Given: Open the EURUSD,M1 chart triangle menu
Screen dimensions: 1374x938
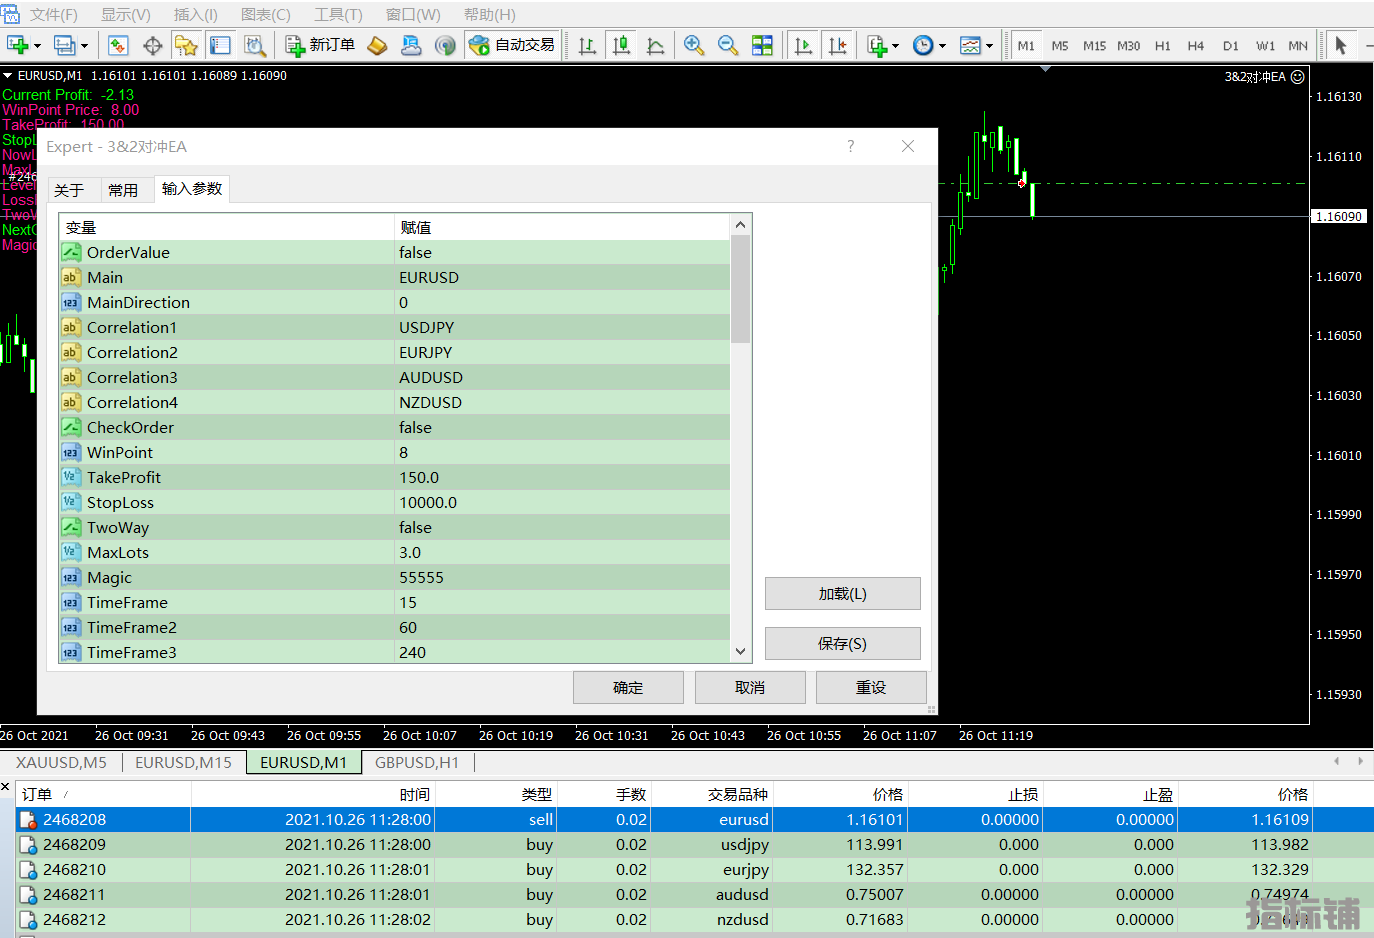Looking at the screenshot, I should pyautogui.click(x=8, y=75).
